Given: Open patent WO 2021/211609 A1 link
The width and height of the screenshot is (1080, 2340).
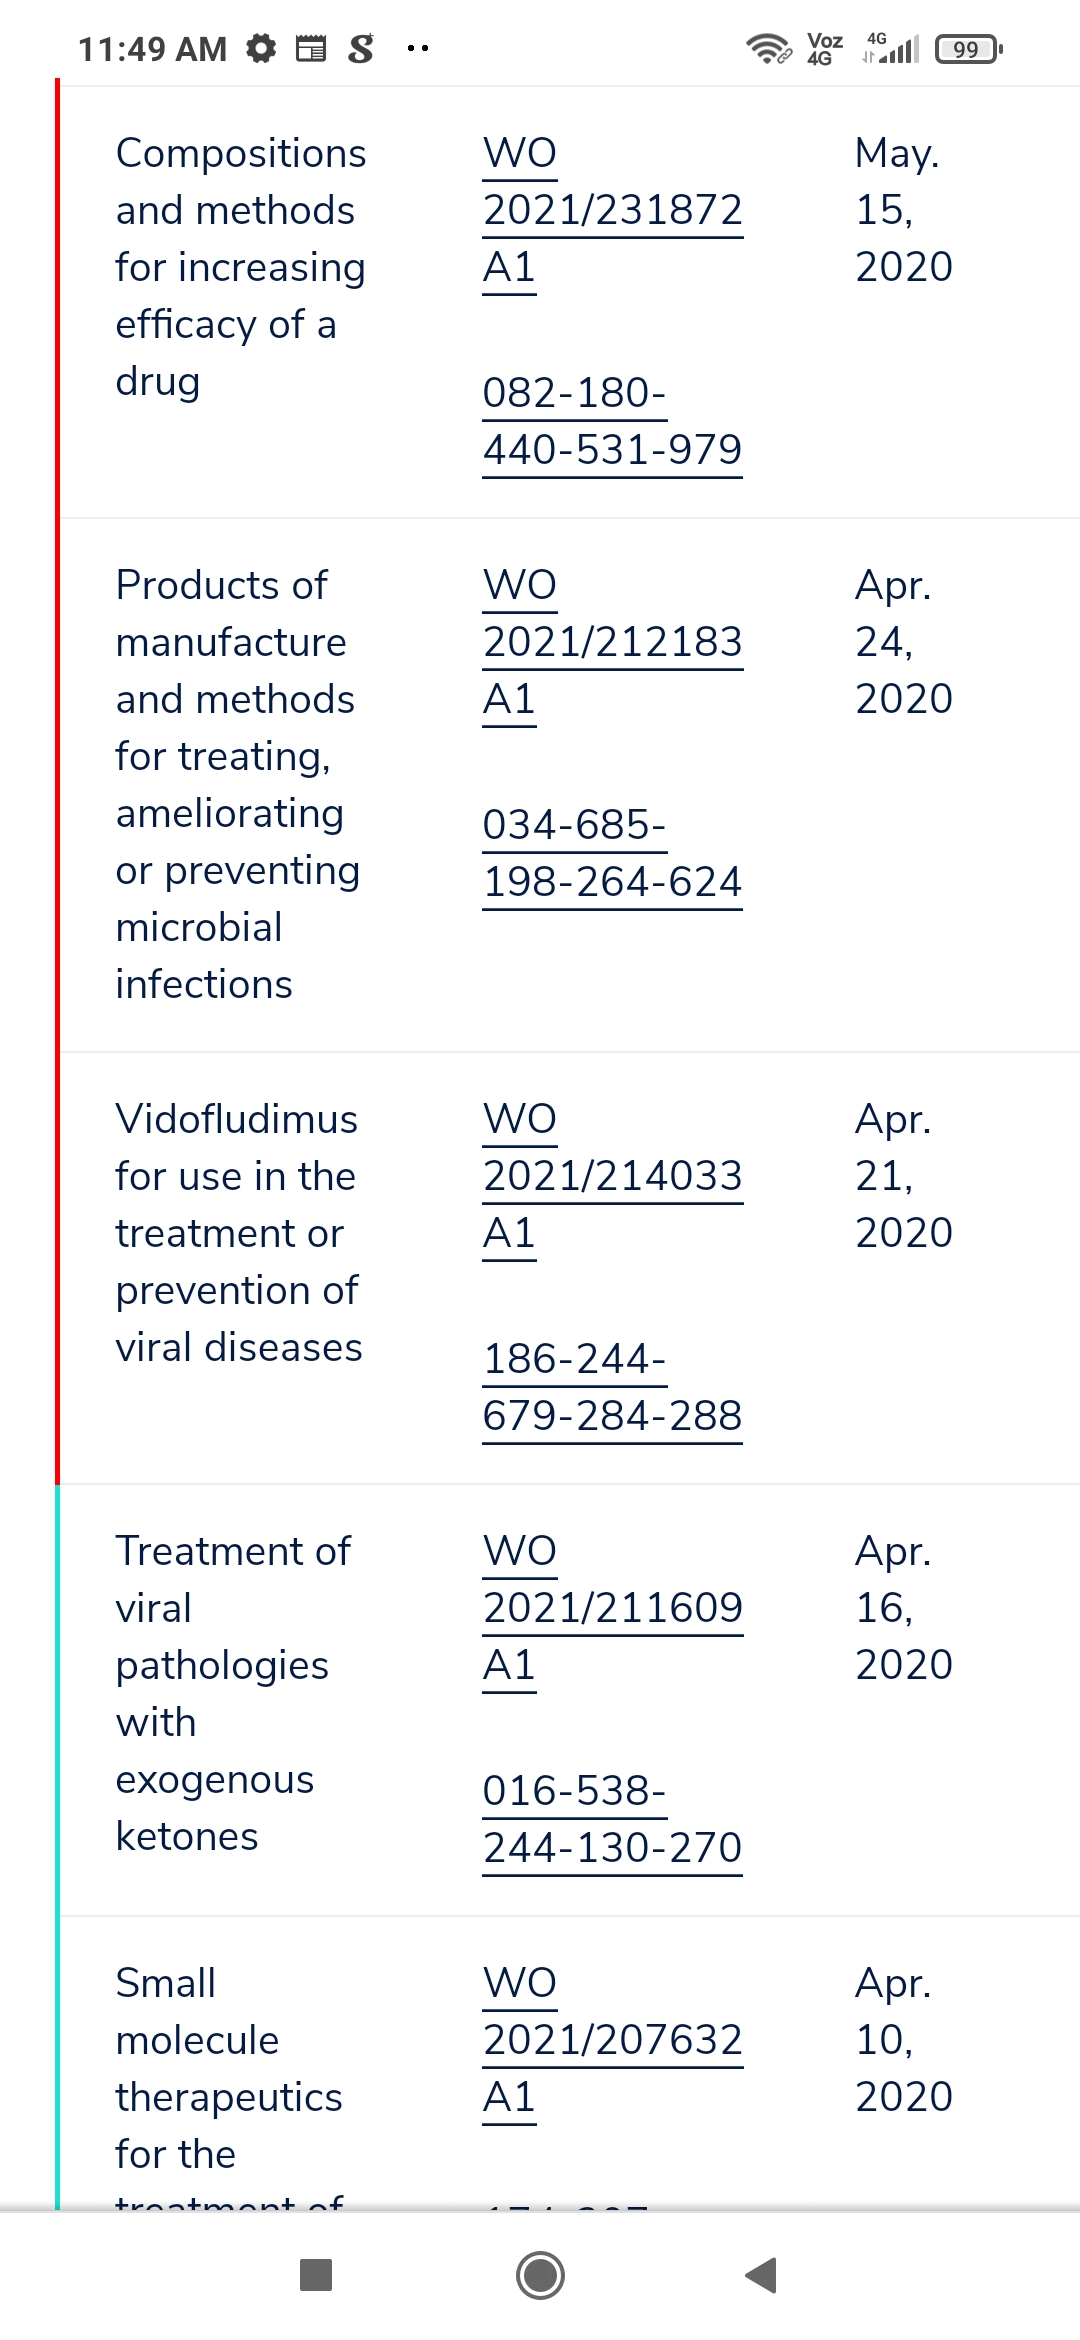Looking at the screenshot, I should pyautogui.click(x=612, y=1608).
